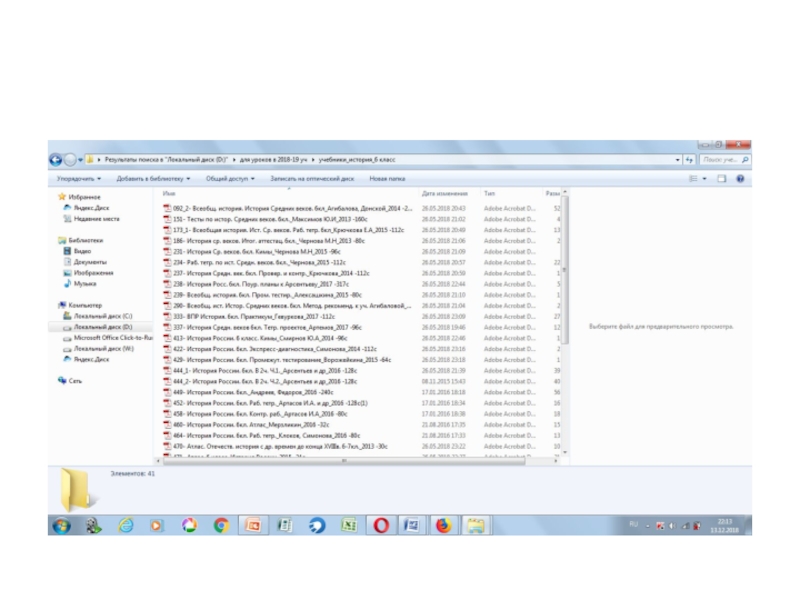
Task: Select file '231- История Ср. веков. 6кл. Кимы'
Action: (257, 252)
